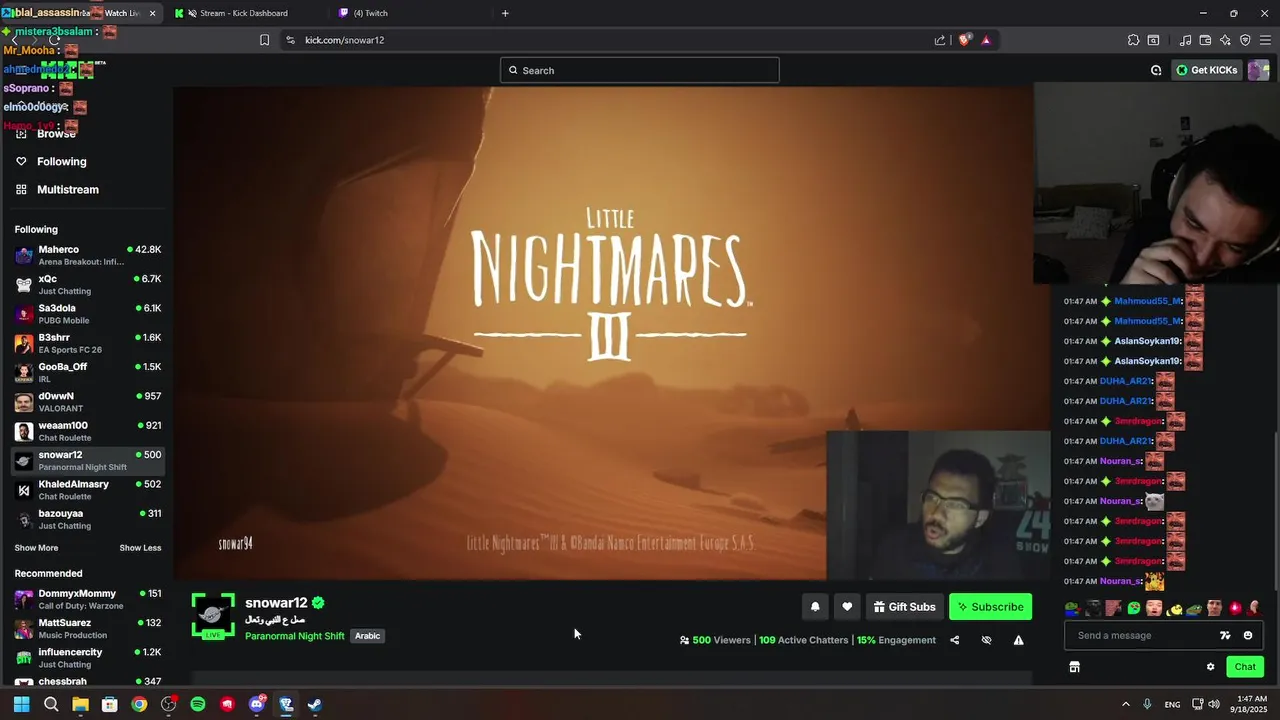1280x720 pixels.
Task: Open emoji picker in message box
Action: 1247,635
